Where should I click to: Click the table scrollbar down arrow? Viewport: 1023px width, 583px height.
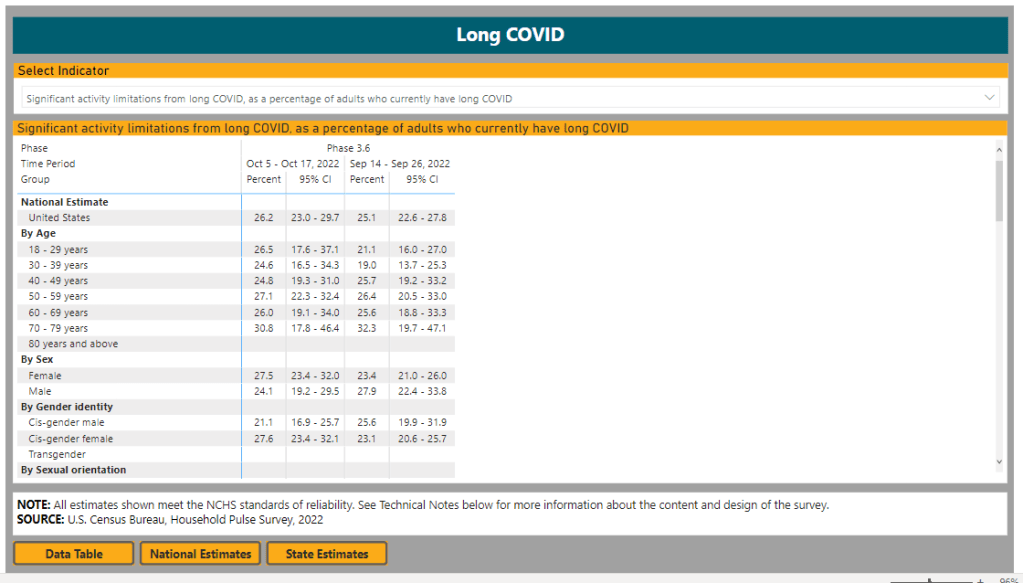(x=999, y=462)
